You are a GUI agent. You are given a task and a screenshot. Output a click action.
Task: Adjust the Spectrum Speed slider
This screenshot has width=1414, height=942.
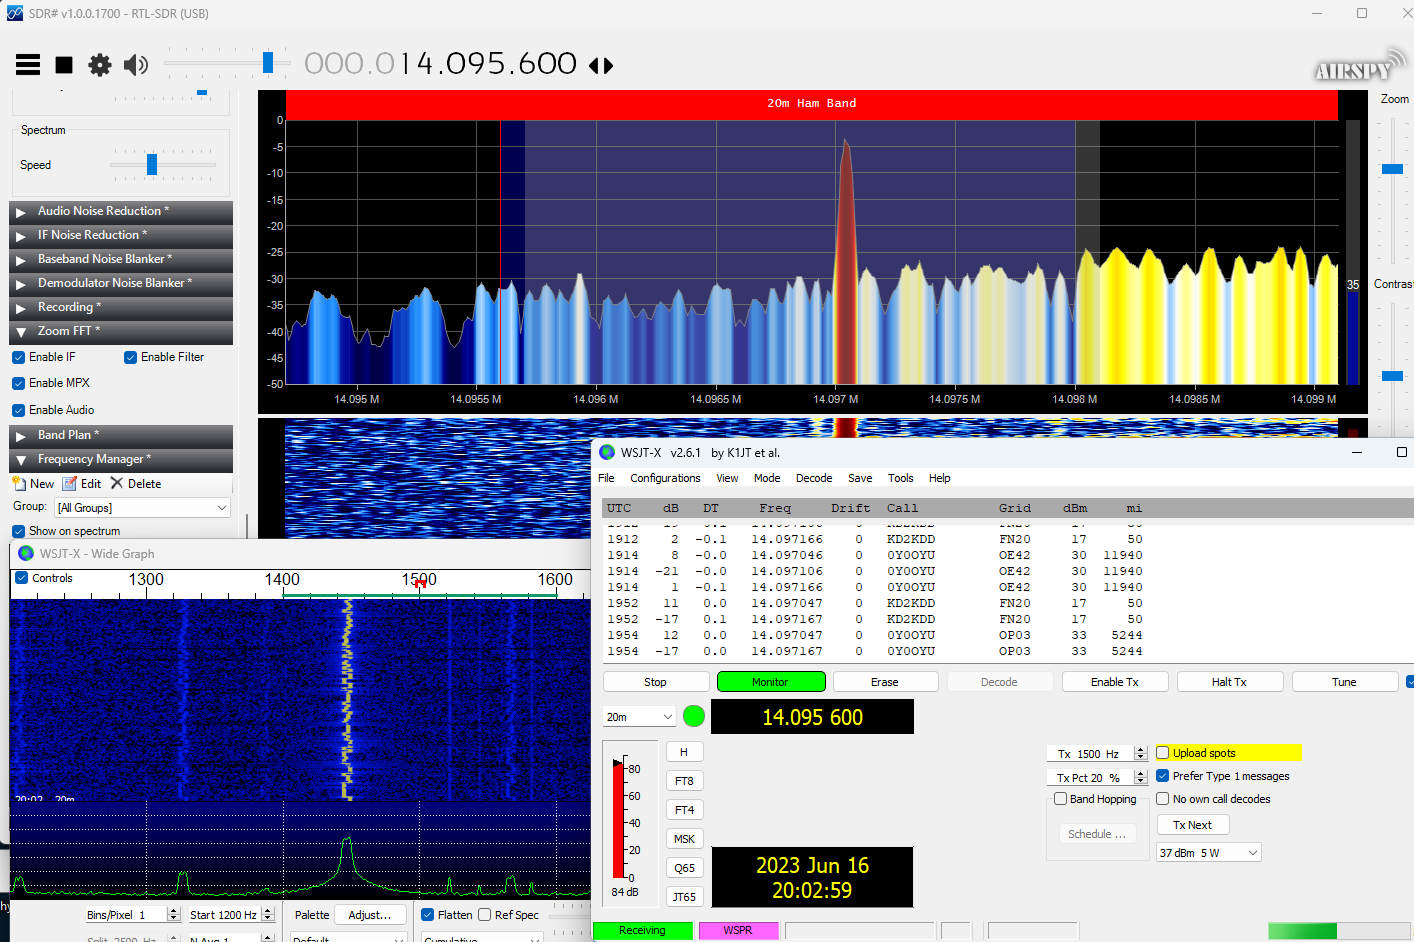(152, 165)
